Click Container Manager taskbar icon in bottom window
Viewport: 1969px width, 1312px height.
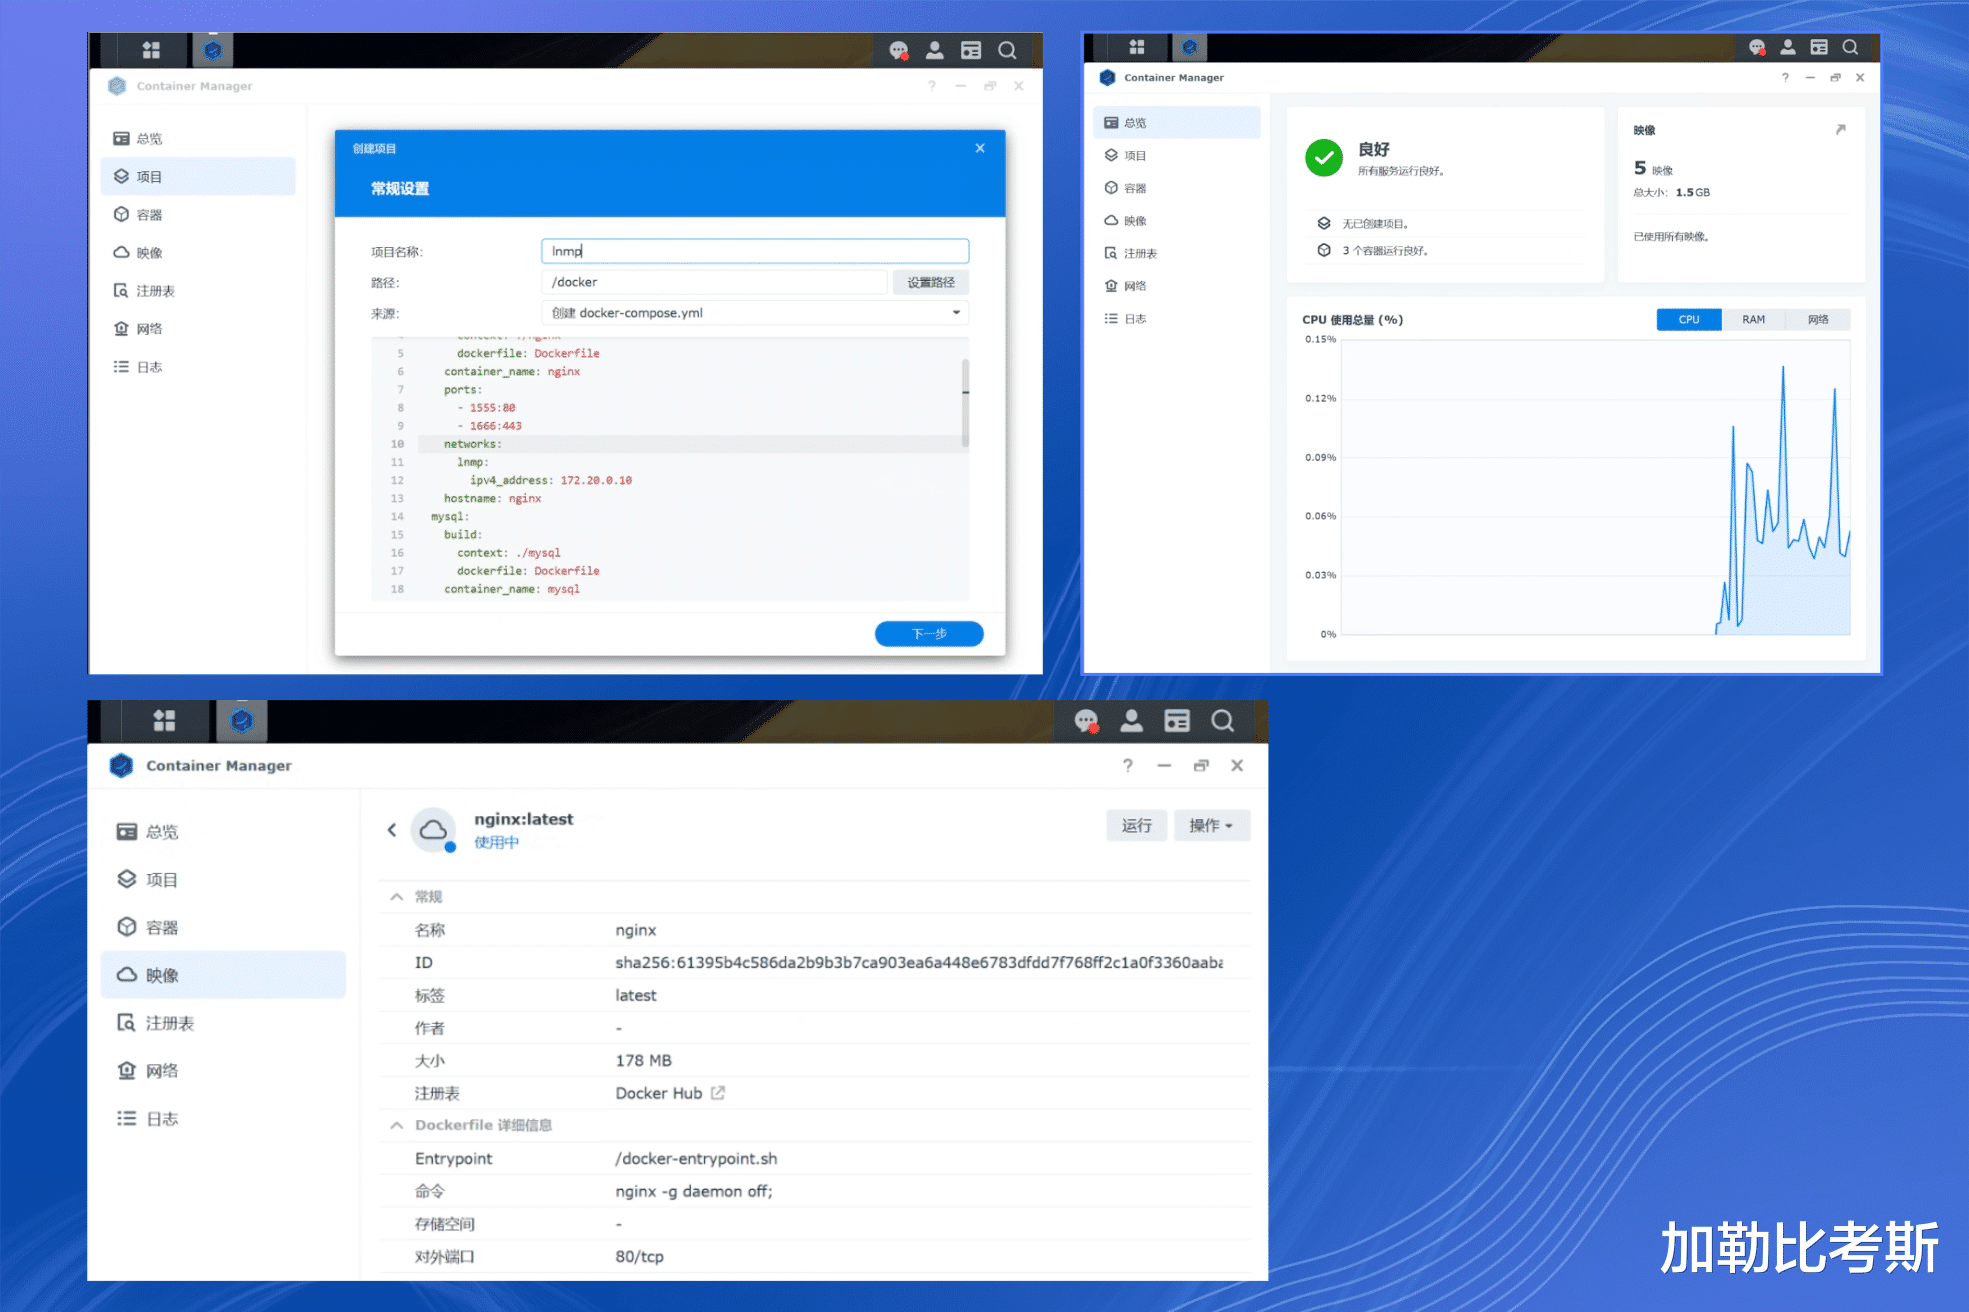tap(241, 720)
